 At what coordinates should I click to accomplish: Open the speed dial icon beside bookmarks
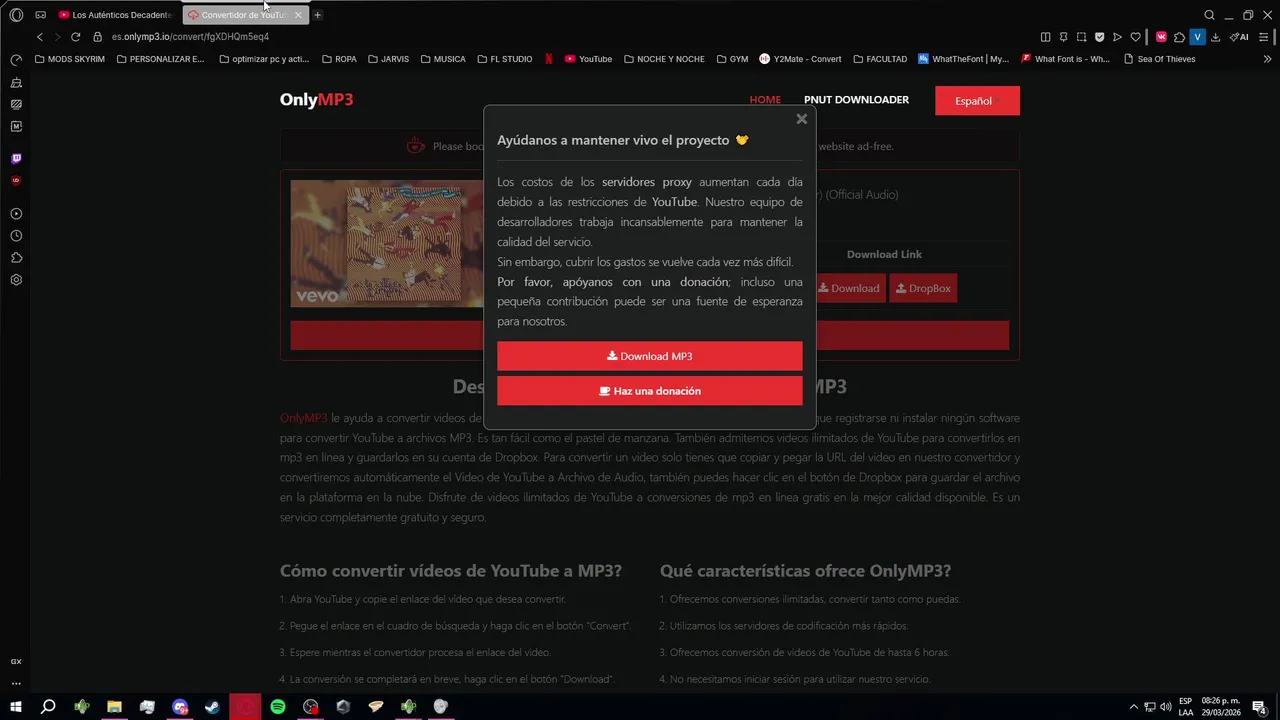(16, 59)
